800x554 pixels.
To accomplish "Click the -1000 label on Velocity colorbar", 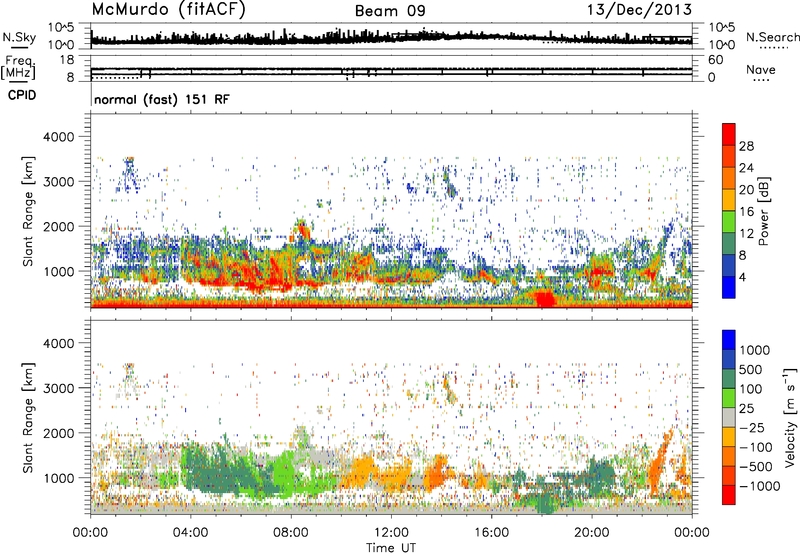I will 760,486.
